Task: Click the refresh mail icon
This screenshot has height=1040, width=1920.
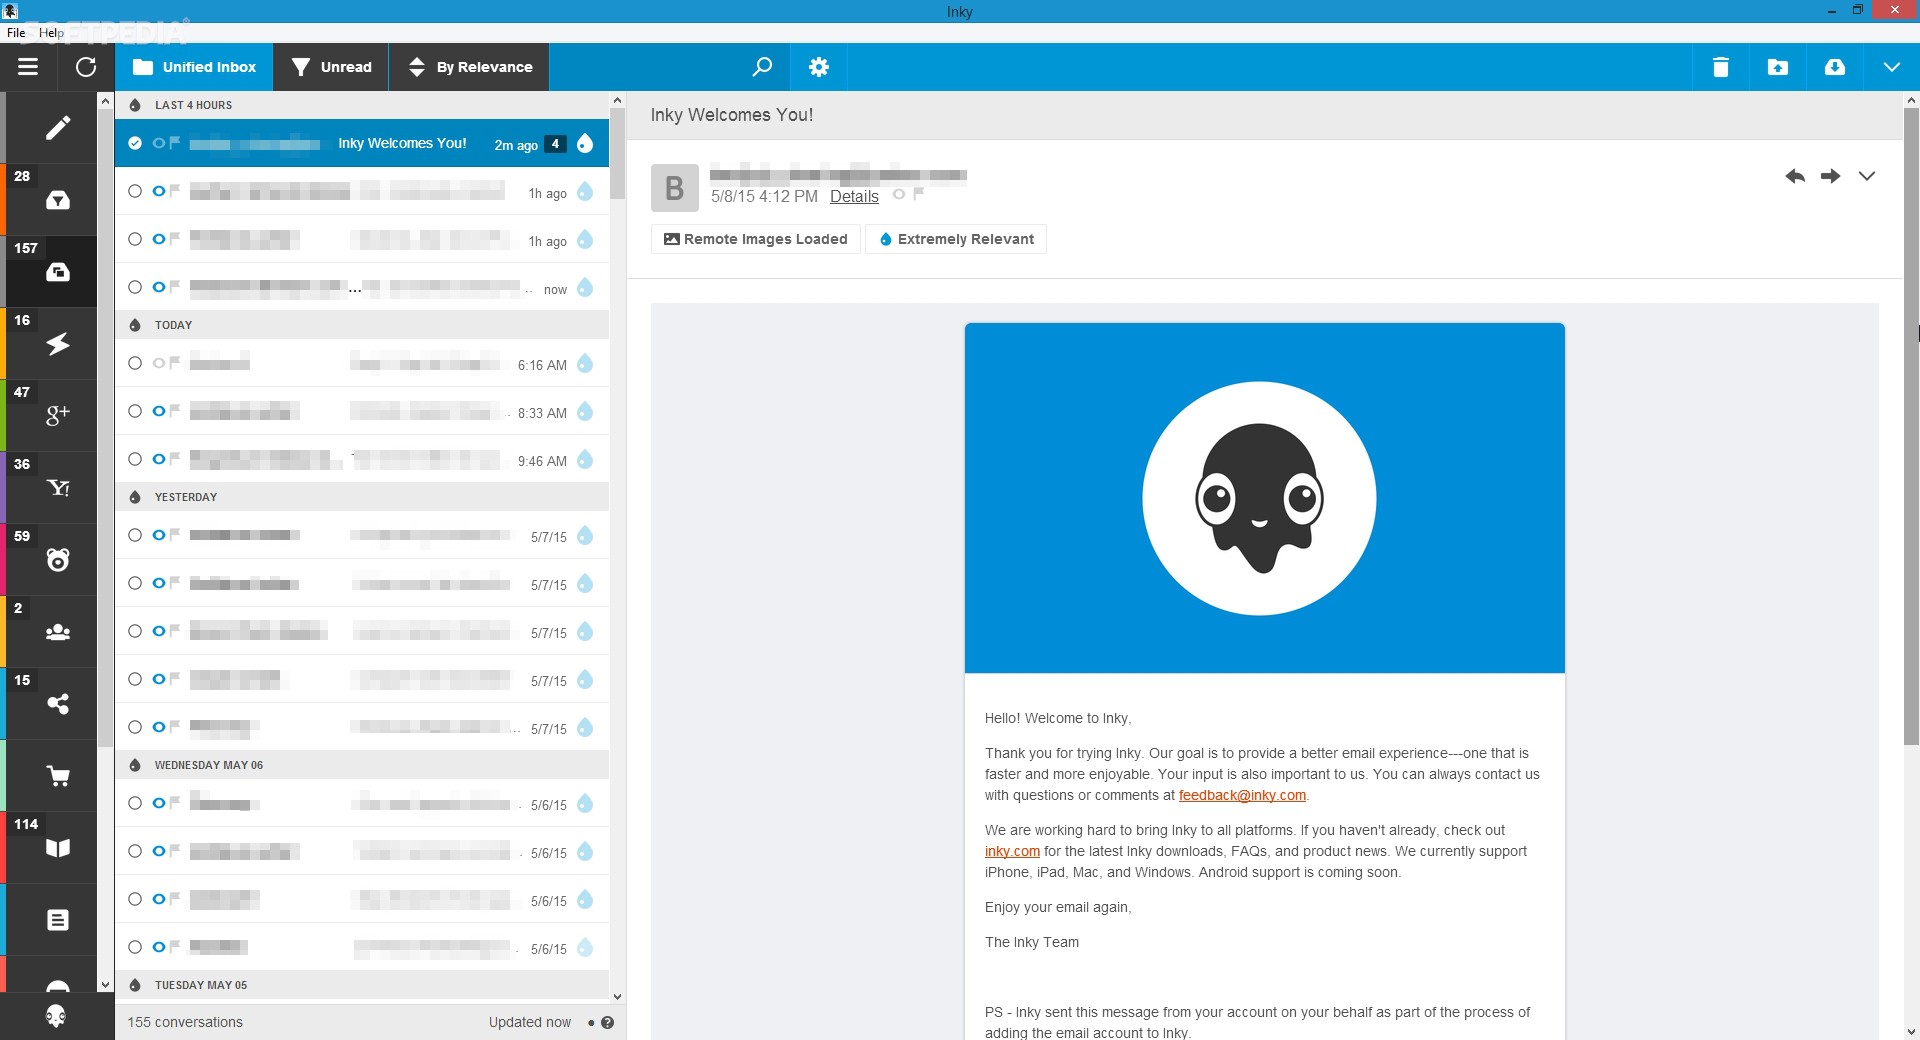Action: [x=86, y=67]
